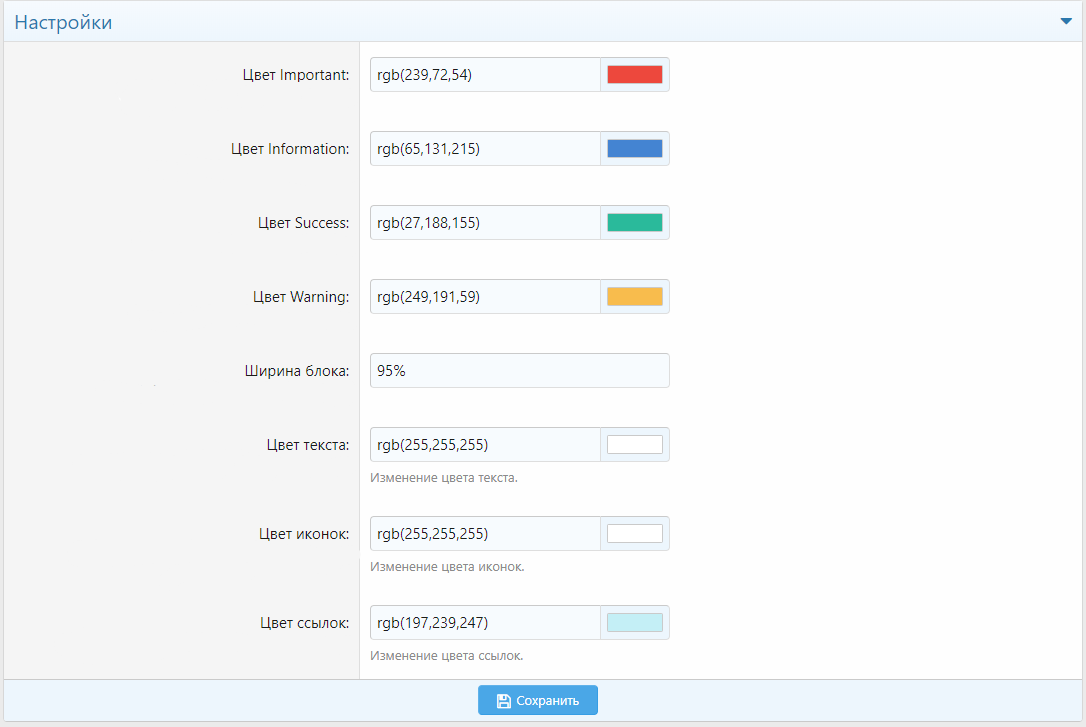Click the Сохранить save button
Image resolution: width=1086 pixels, height=727 pixels.
(x=538, y=701)
